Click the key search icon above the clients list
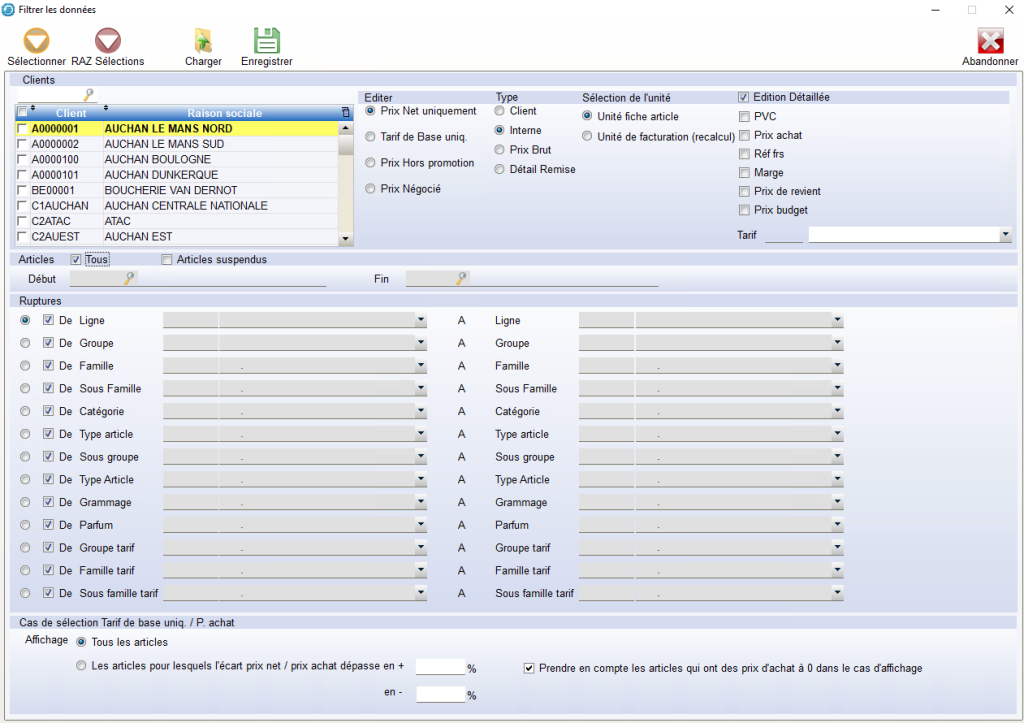Viewport: 1024px width, 723px height. click(x=88, y=96)
